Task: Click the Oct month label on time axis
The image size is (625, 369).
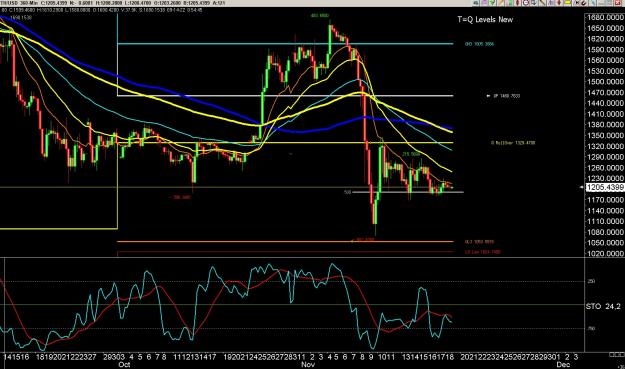Action: tap(124, 364)
